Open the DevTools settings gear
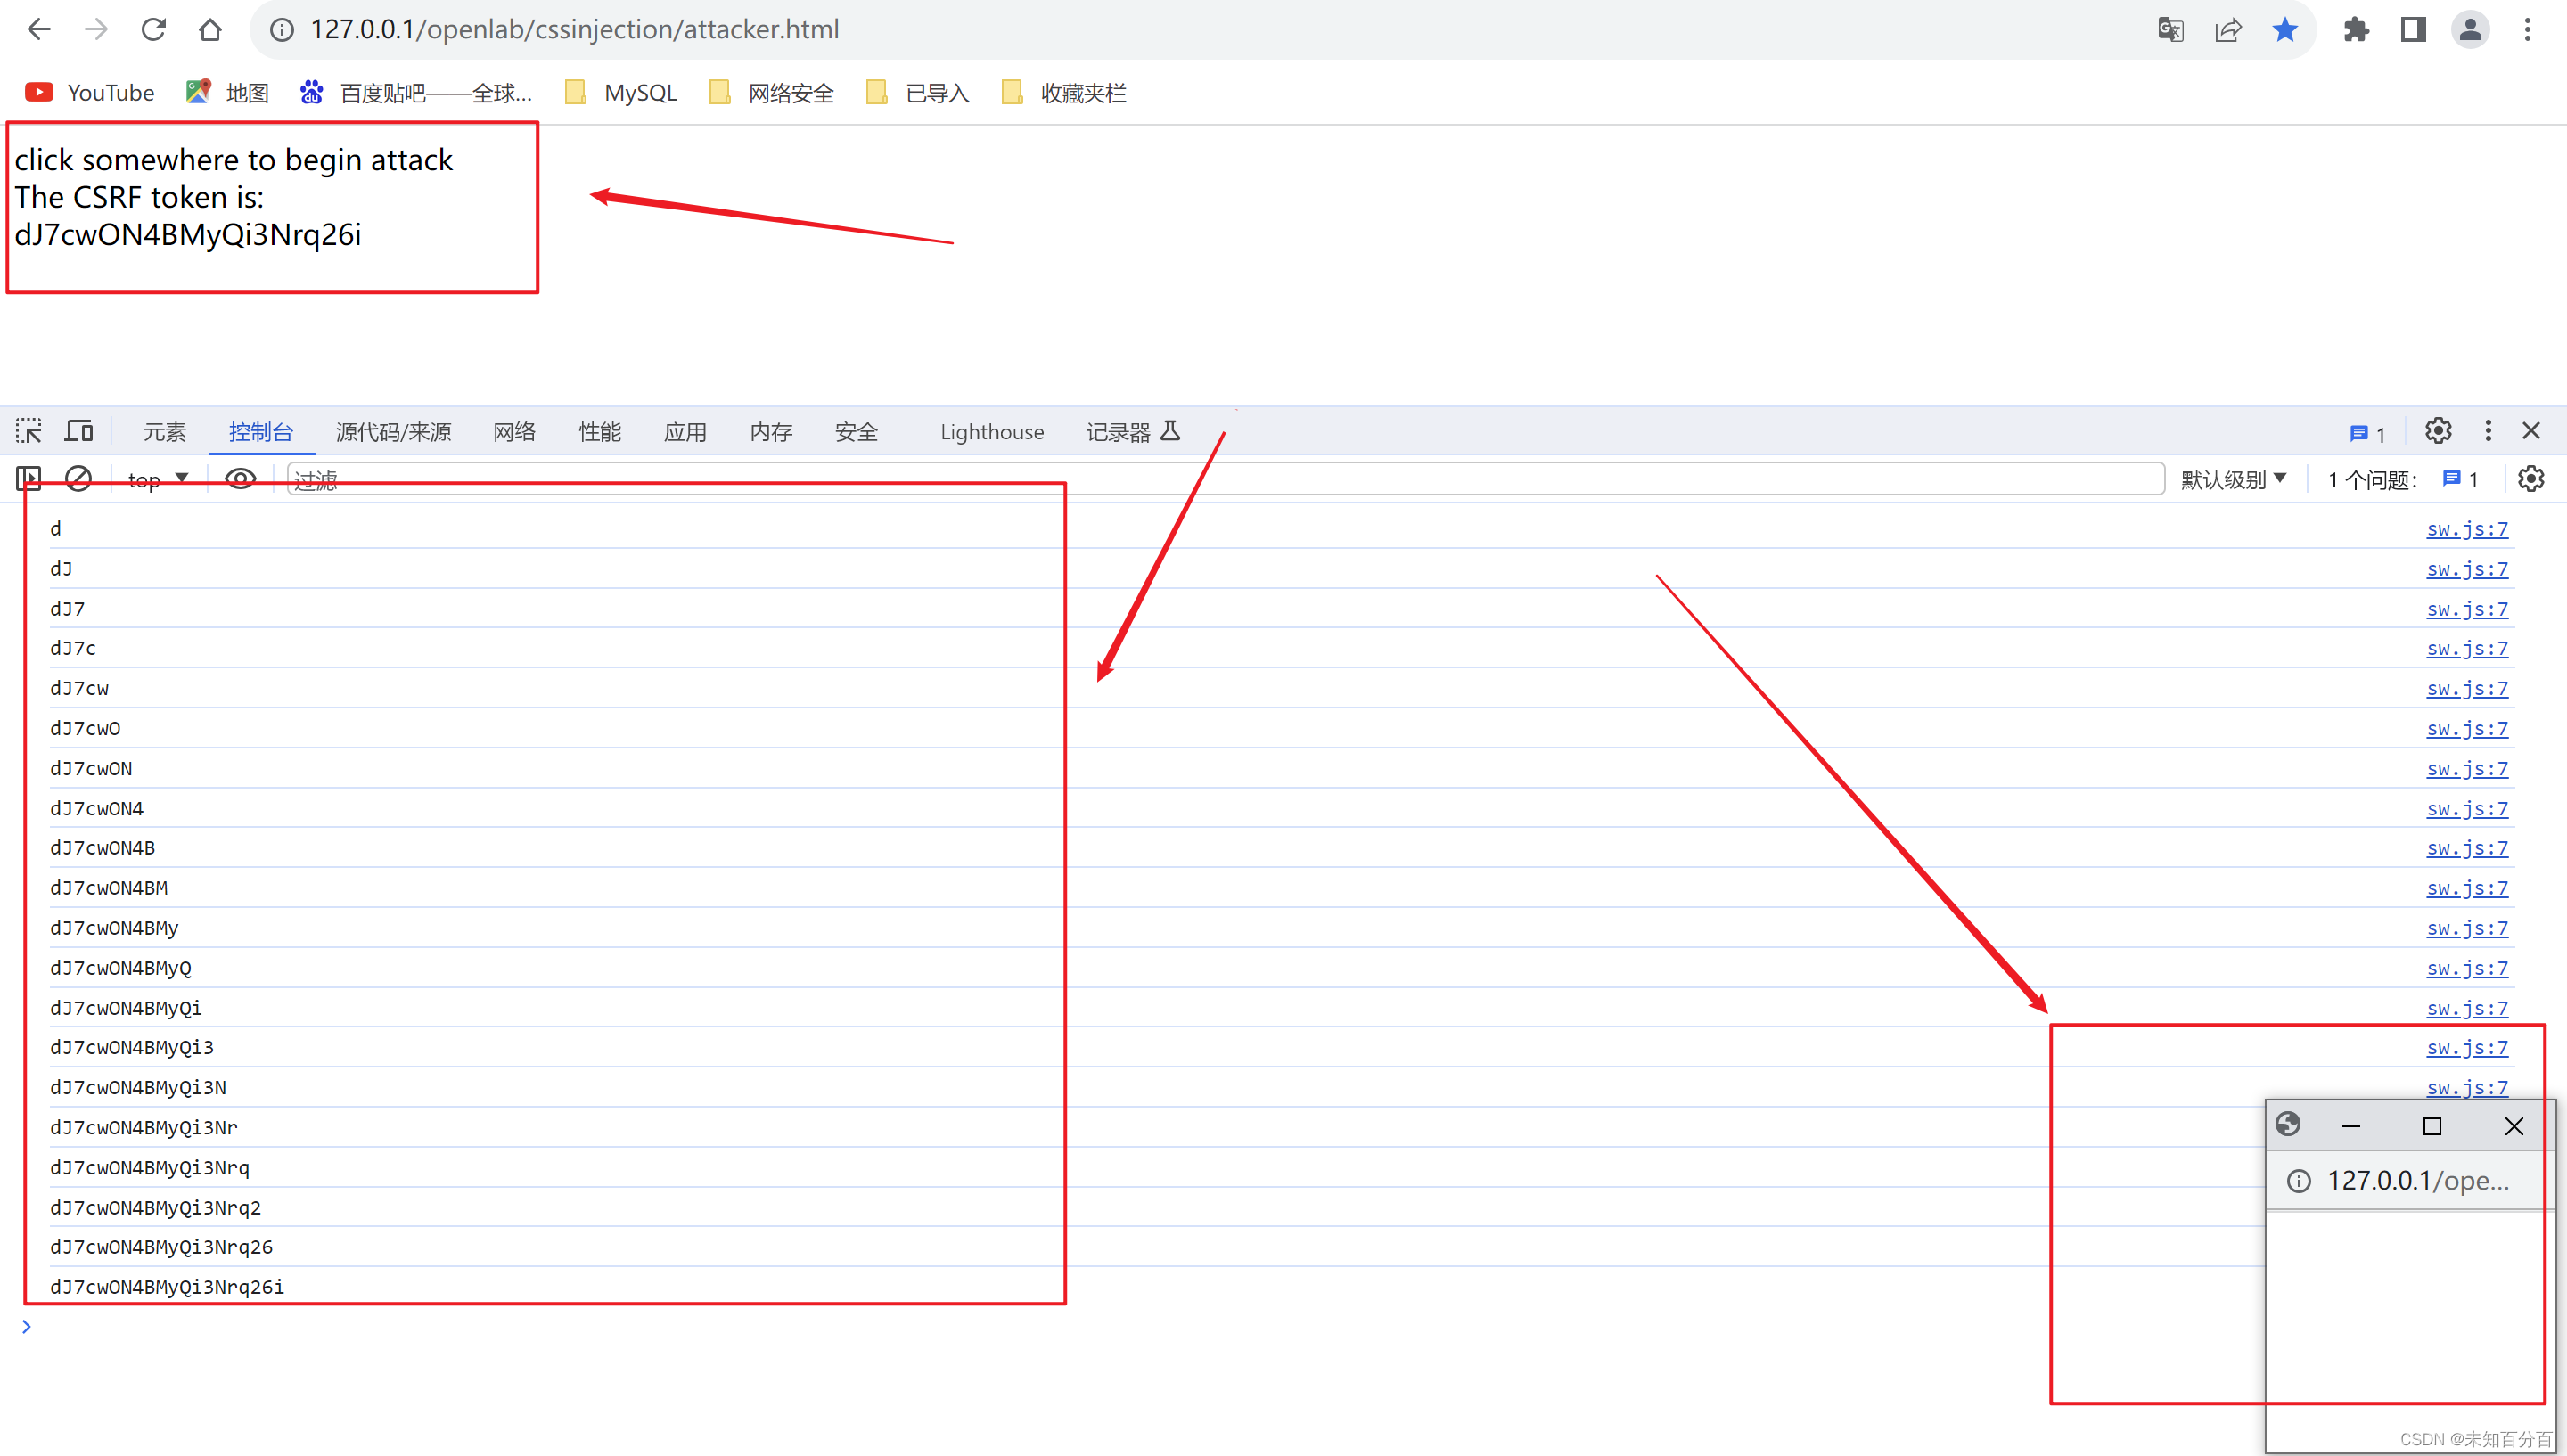Viewport: 2567px width, 1456px height. 2437,431
